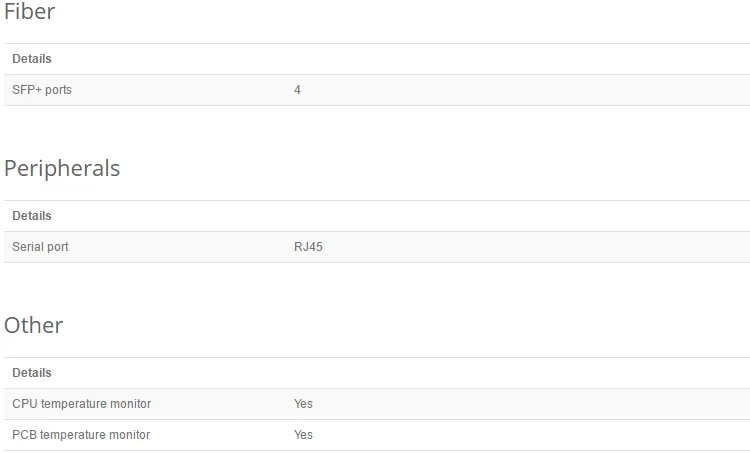This screenshot has width=750, height=453.
Task: Click the SFP+ ports value 4
Action: [x=297, y=90]
